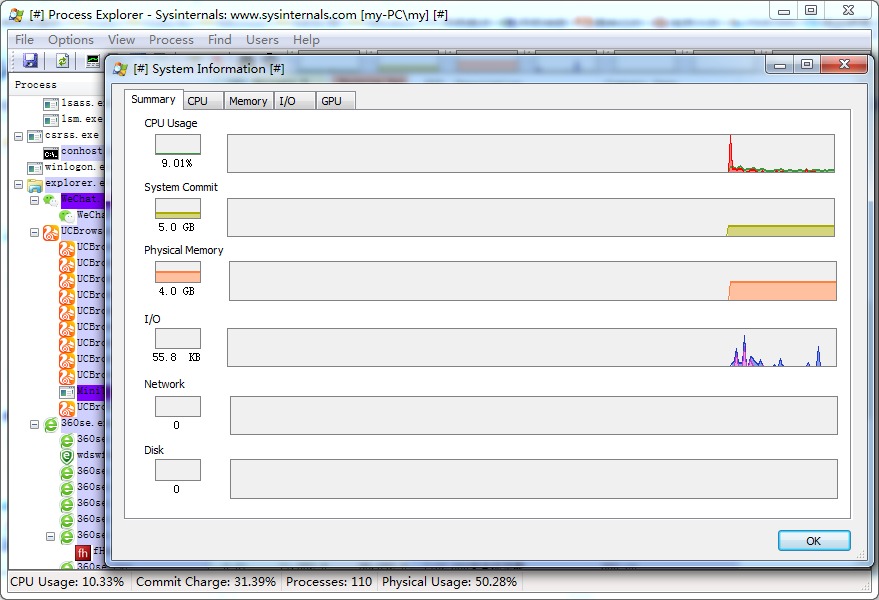
Task: Click the Process column header
Action: coord(57,85)
